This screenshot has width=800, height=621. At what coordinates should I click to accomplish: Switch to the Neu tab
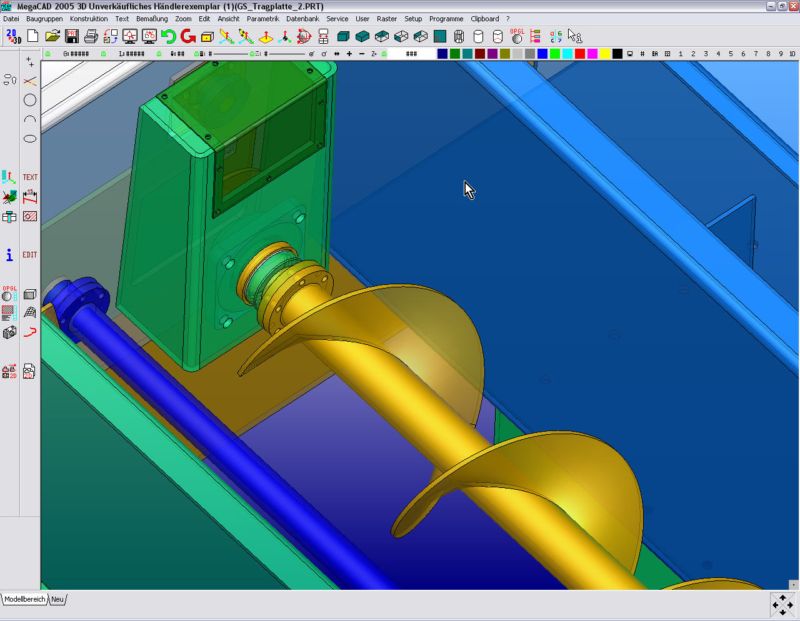[58, 598]
